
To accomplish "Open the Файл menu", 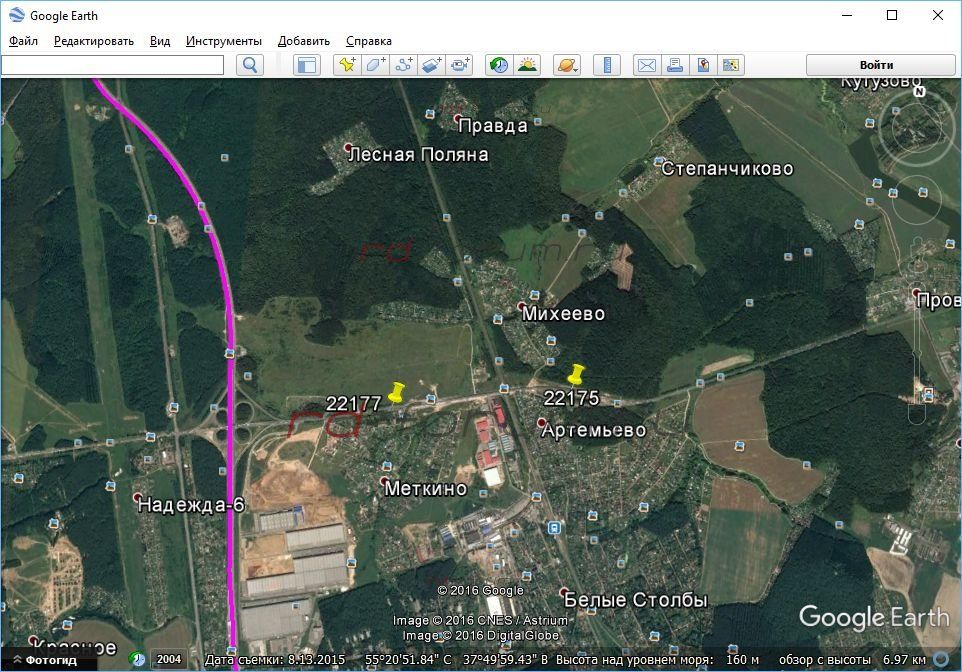I will pos(24,41).
